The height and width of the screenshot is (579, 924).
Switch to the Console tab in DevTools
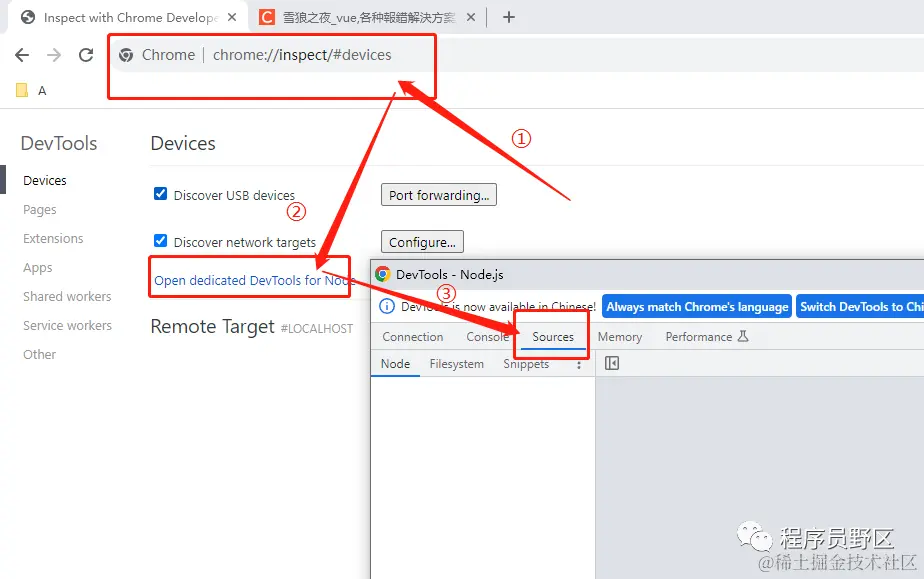point(487,337)
